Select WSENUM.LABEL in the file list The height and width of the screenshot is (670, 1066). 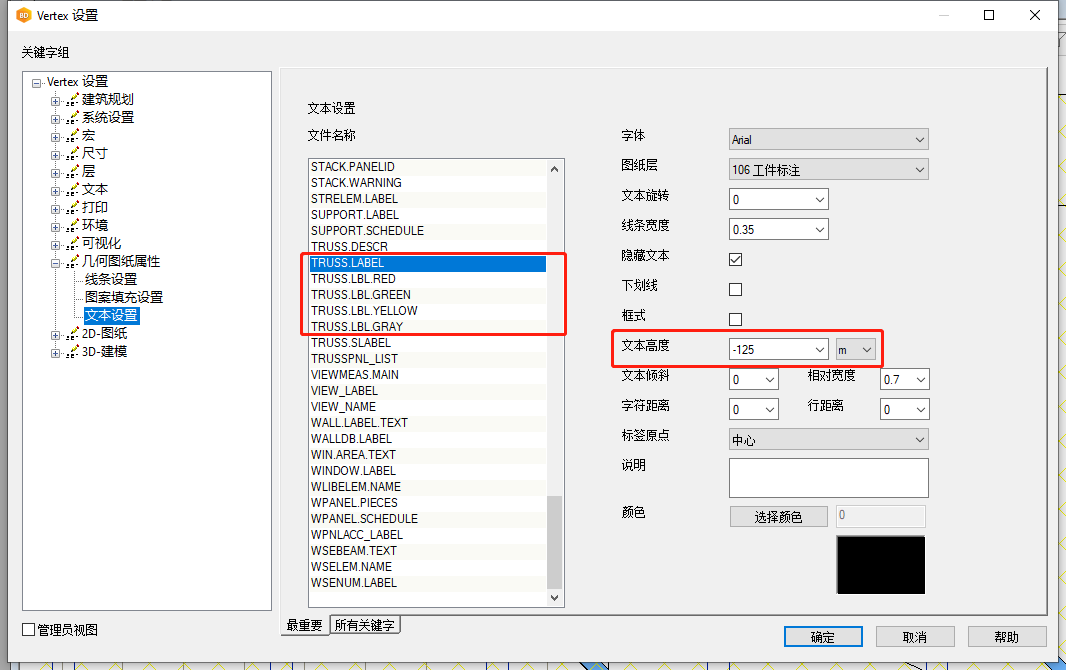pos(428,583)
